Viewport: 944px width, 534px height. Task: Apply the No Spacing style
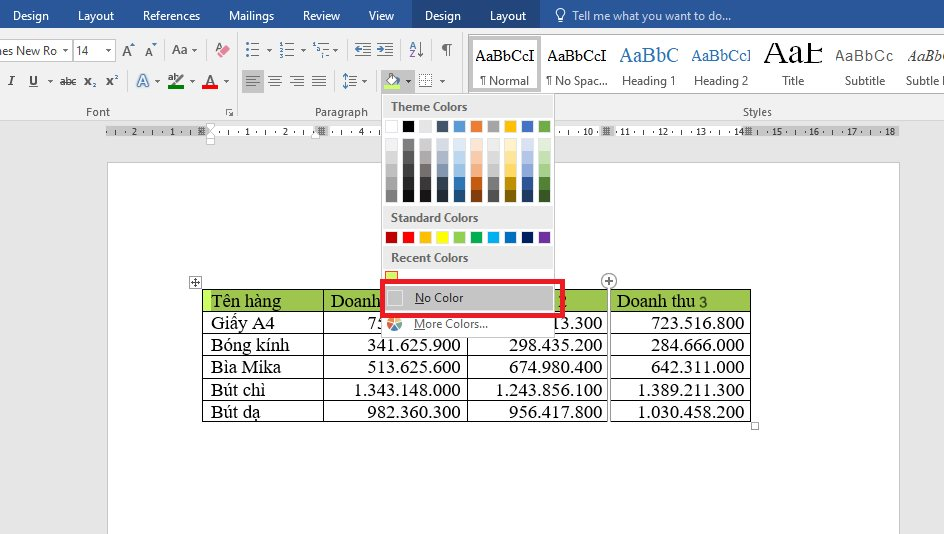[576, 64]
